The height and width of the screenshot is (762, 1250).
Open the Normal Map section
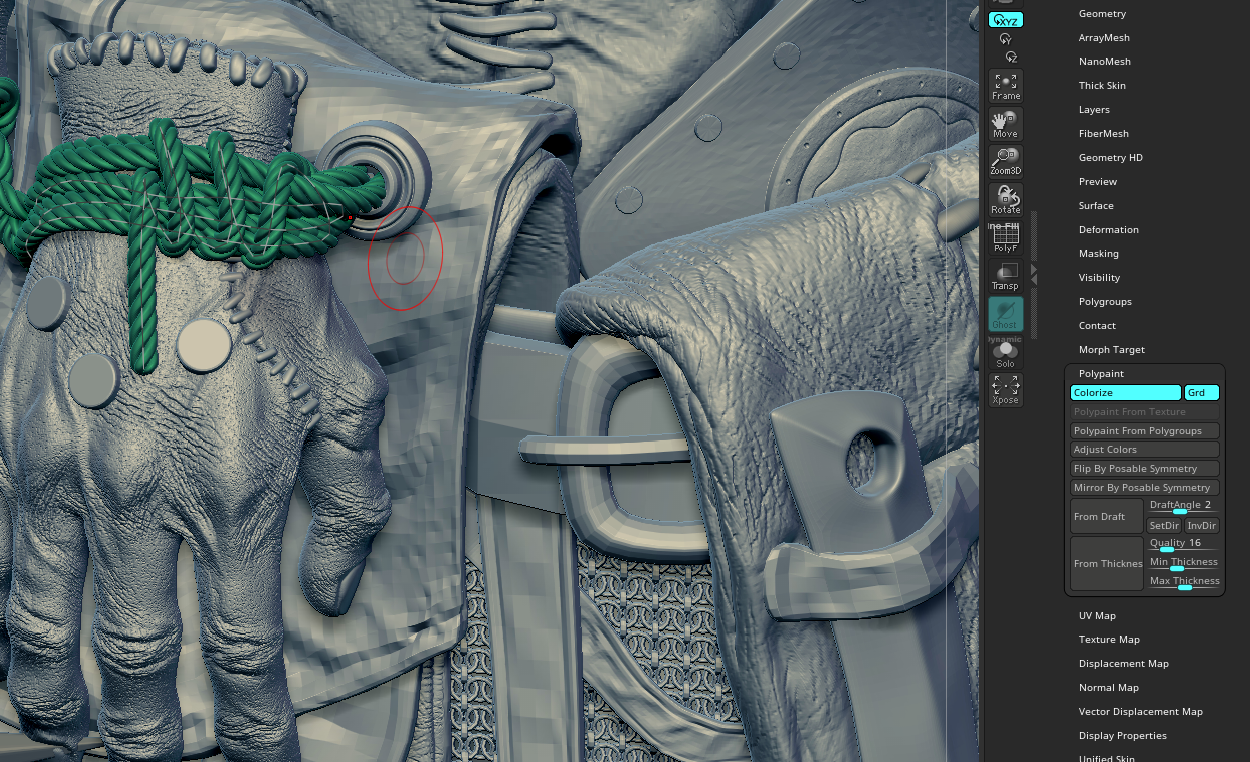[1109, 688]
